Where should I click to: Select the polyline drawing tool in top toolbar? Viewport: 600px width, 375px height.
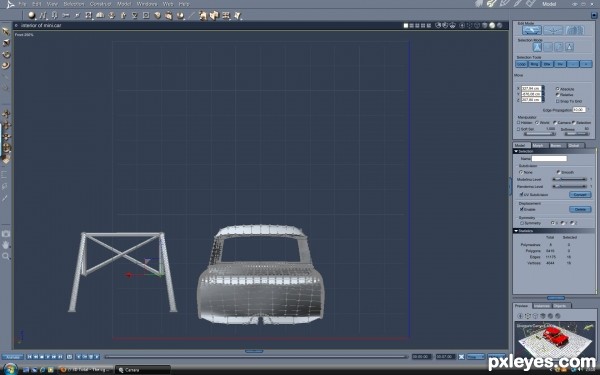[43, 15]
